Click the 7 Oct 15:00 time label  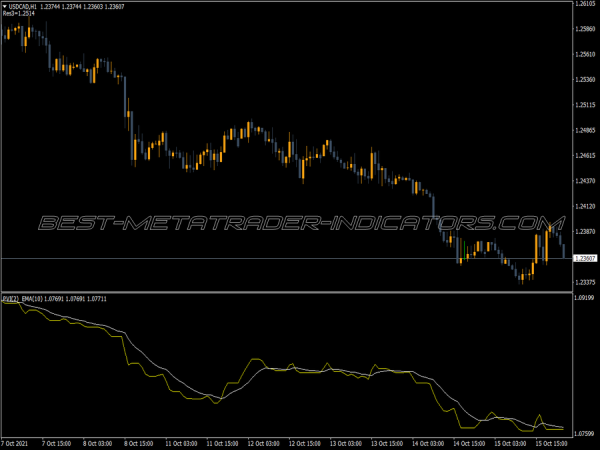(x=56, y=444)
